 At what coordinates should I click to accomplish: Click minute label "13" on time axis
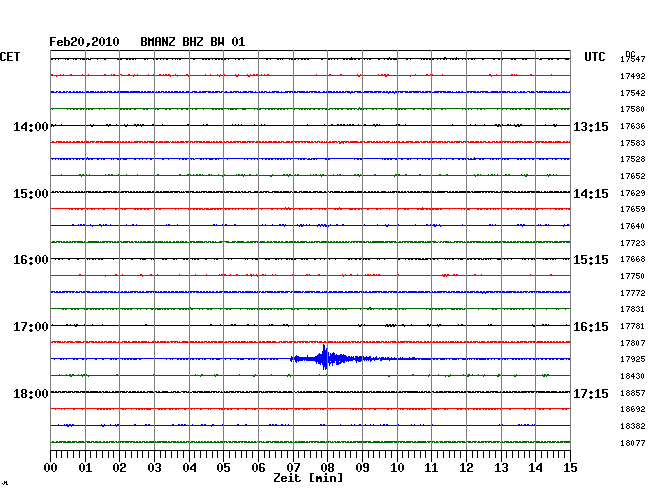[502, 468]
